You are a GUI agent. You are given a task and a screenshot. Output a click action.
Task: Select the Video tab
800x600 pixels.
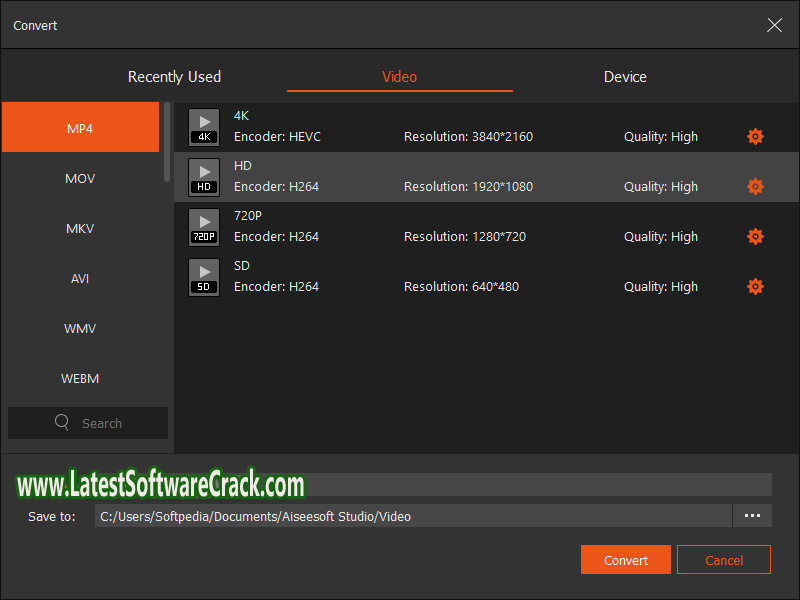point(399,77)
